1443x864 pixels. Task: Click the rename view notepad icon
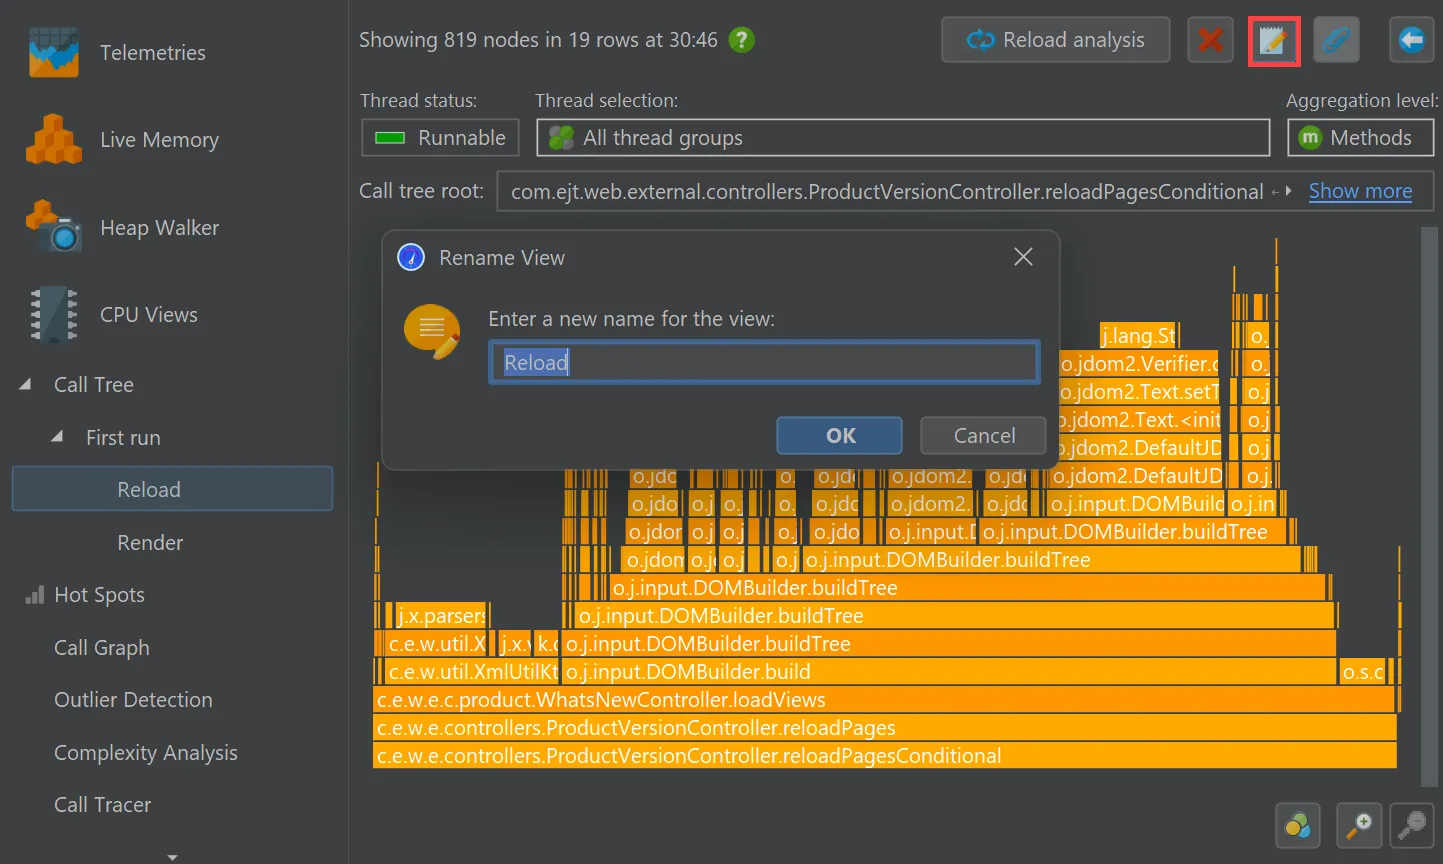pyautogui.click(x=1273, y=41)
